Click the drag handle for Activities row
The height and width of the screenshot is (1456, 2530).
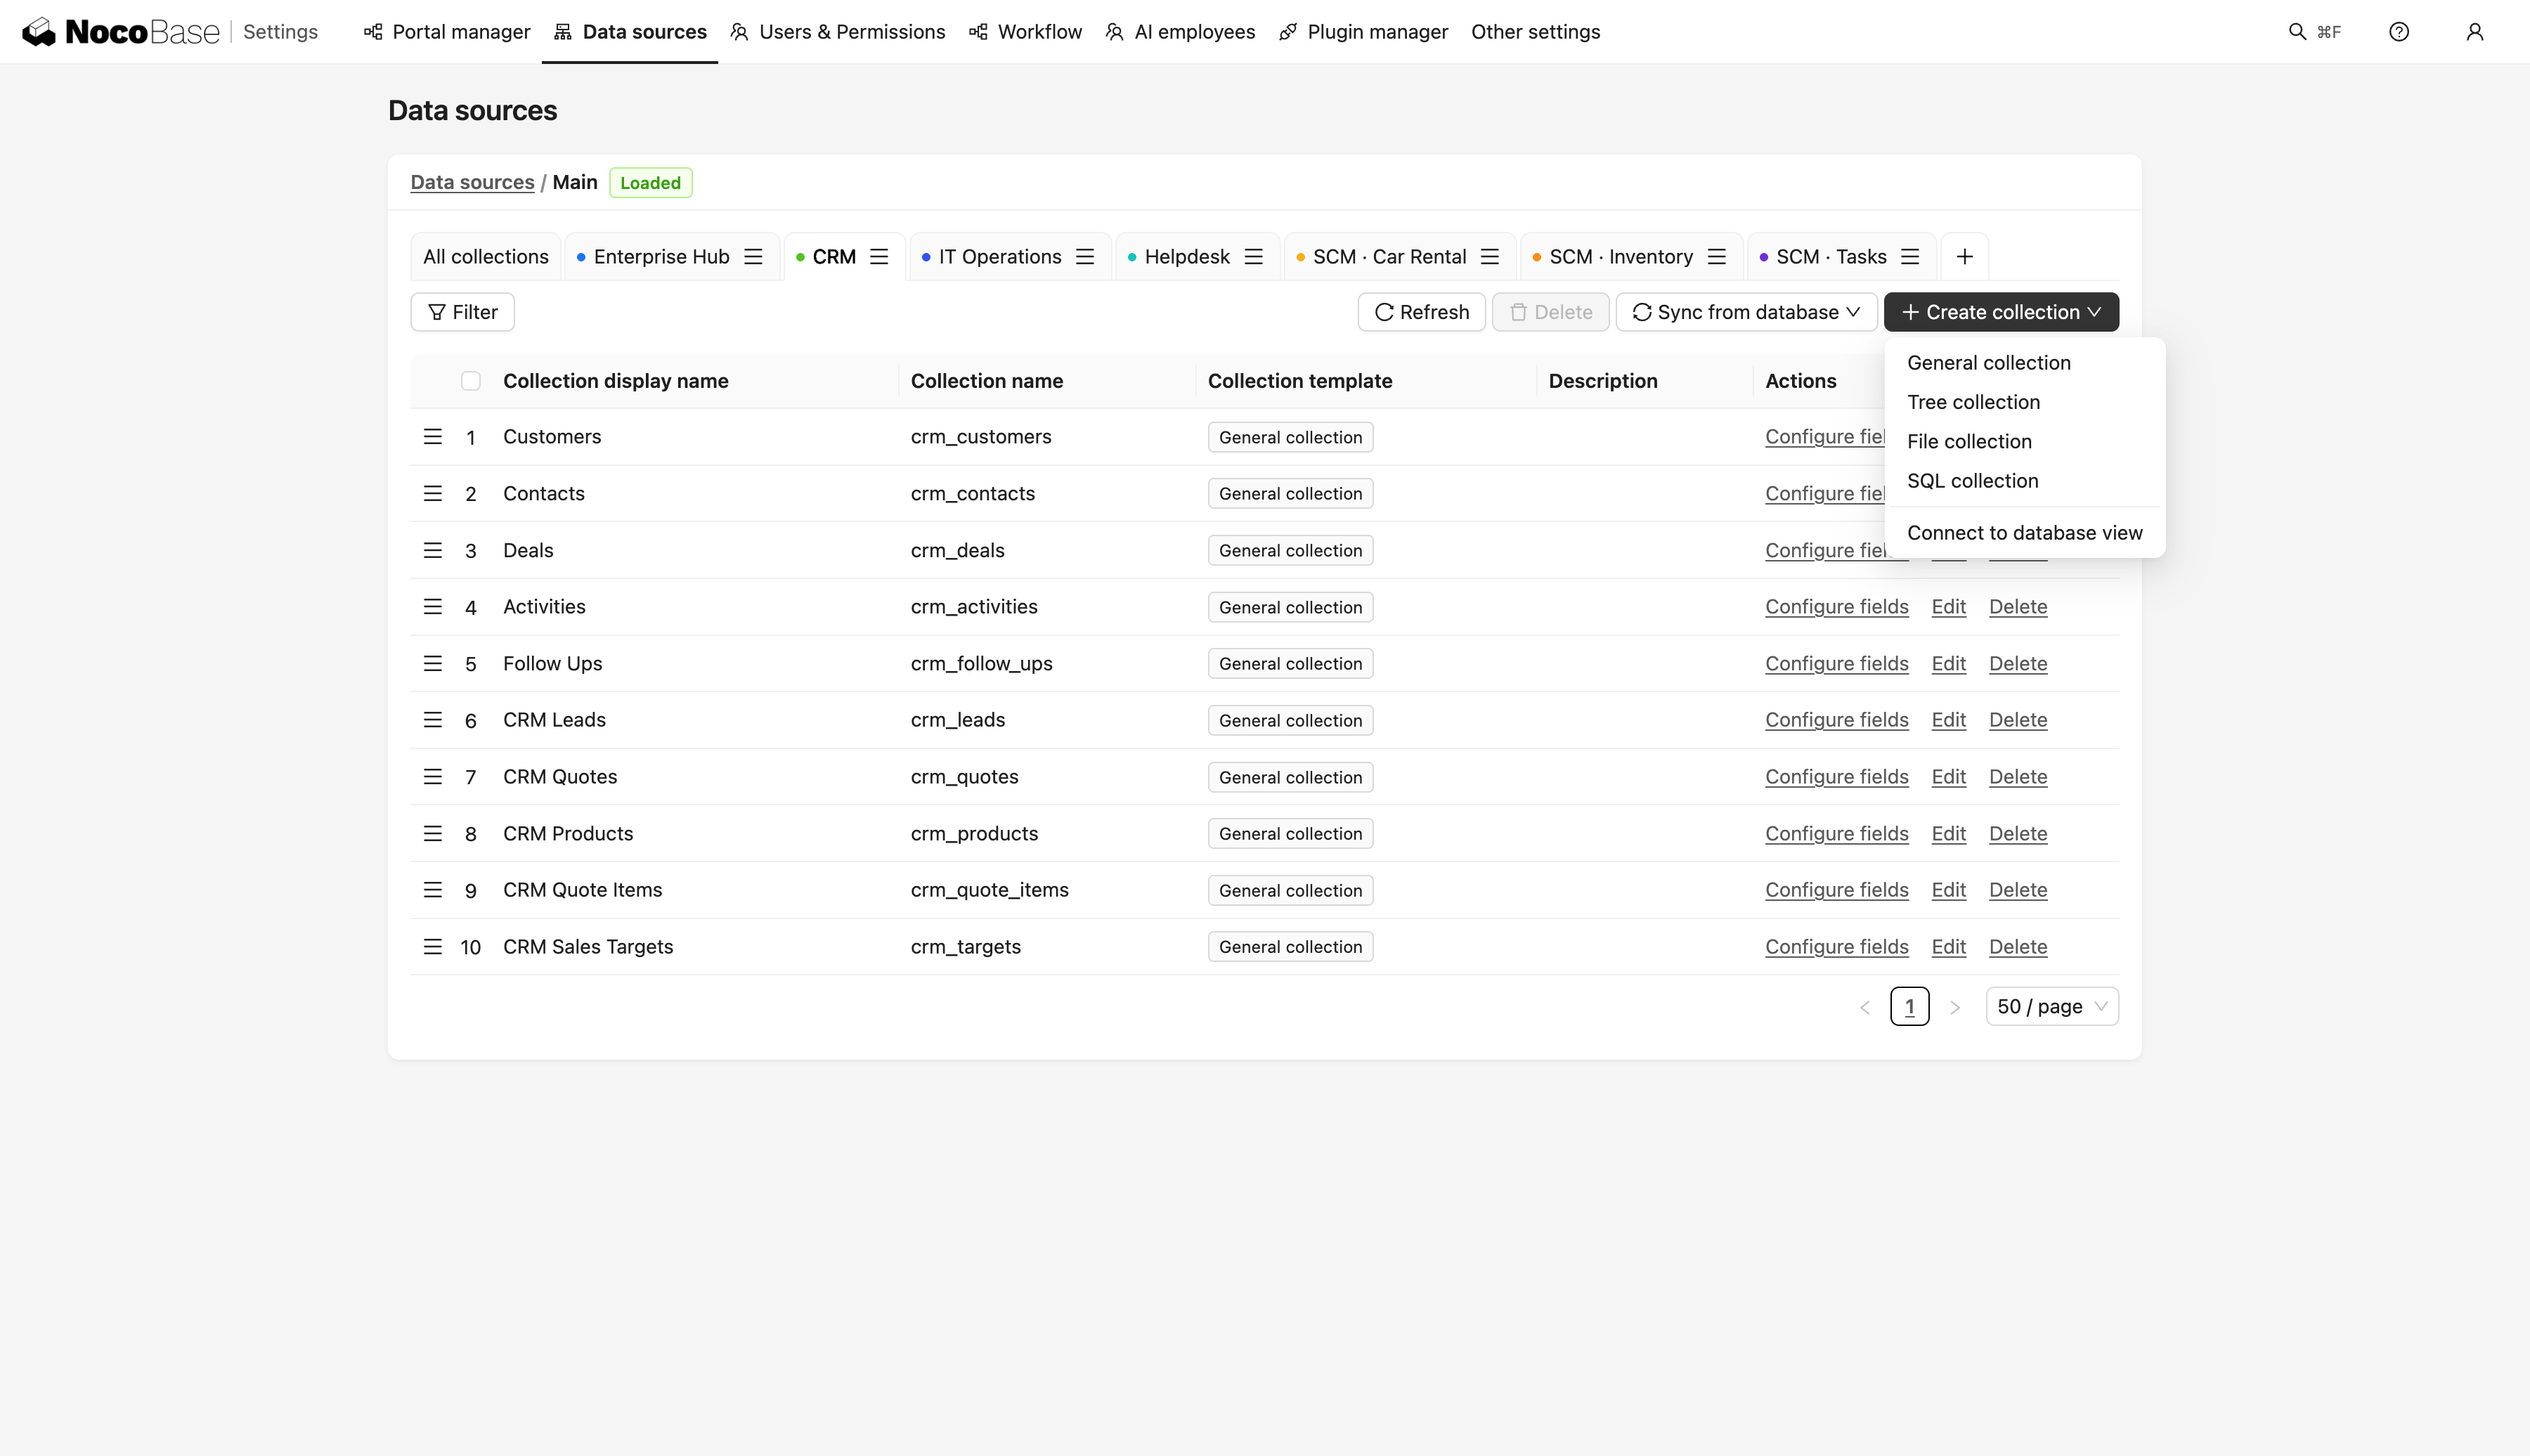(433, 607)
